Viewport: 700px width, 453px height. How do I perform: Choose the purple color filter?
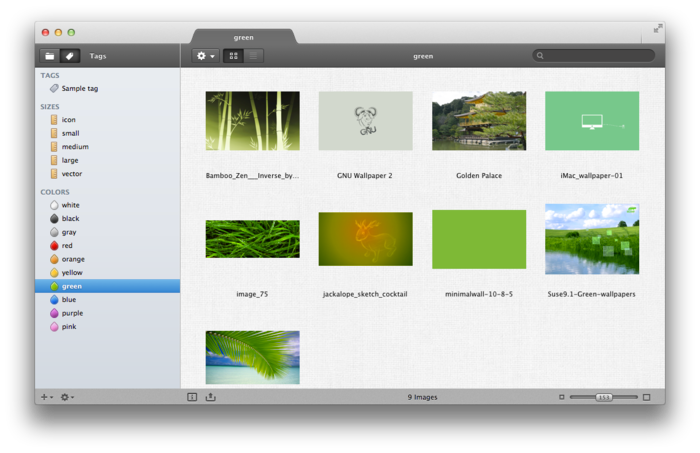point(71,313)
